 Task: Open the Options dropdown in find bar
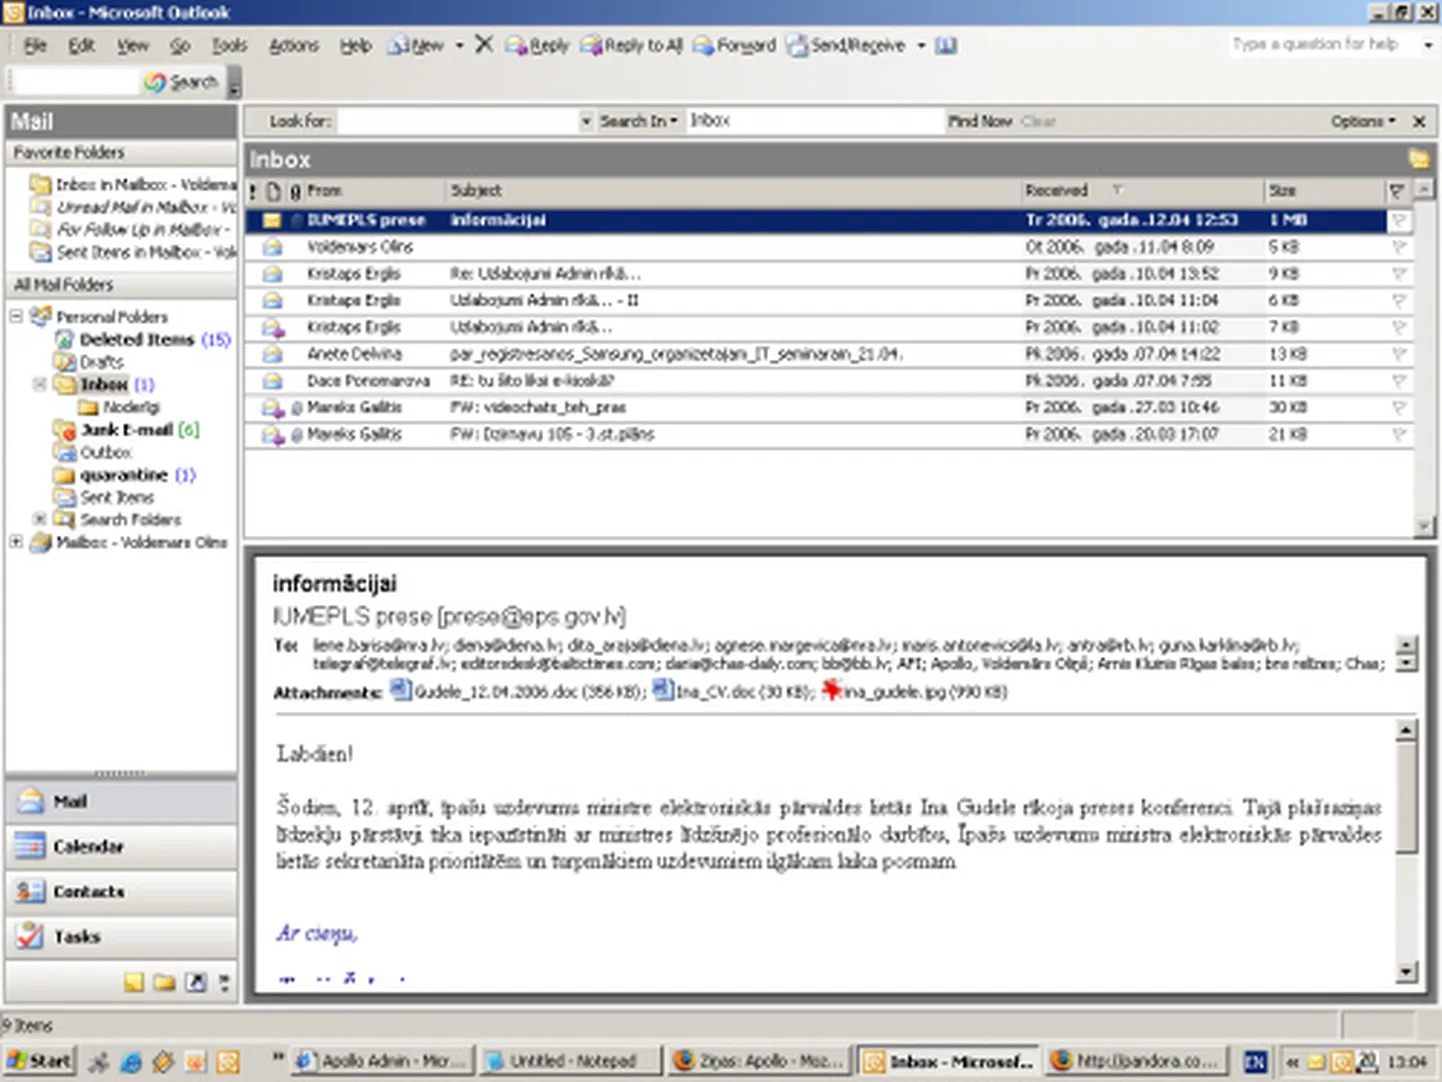coord(1363,121)
